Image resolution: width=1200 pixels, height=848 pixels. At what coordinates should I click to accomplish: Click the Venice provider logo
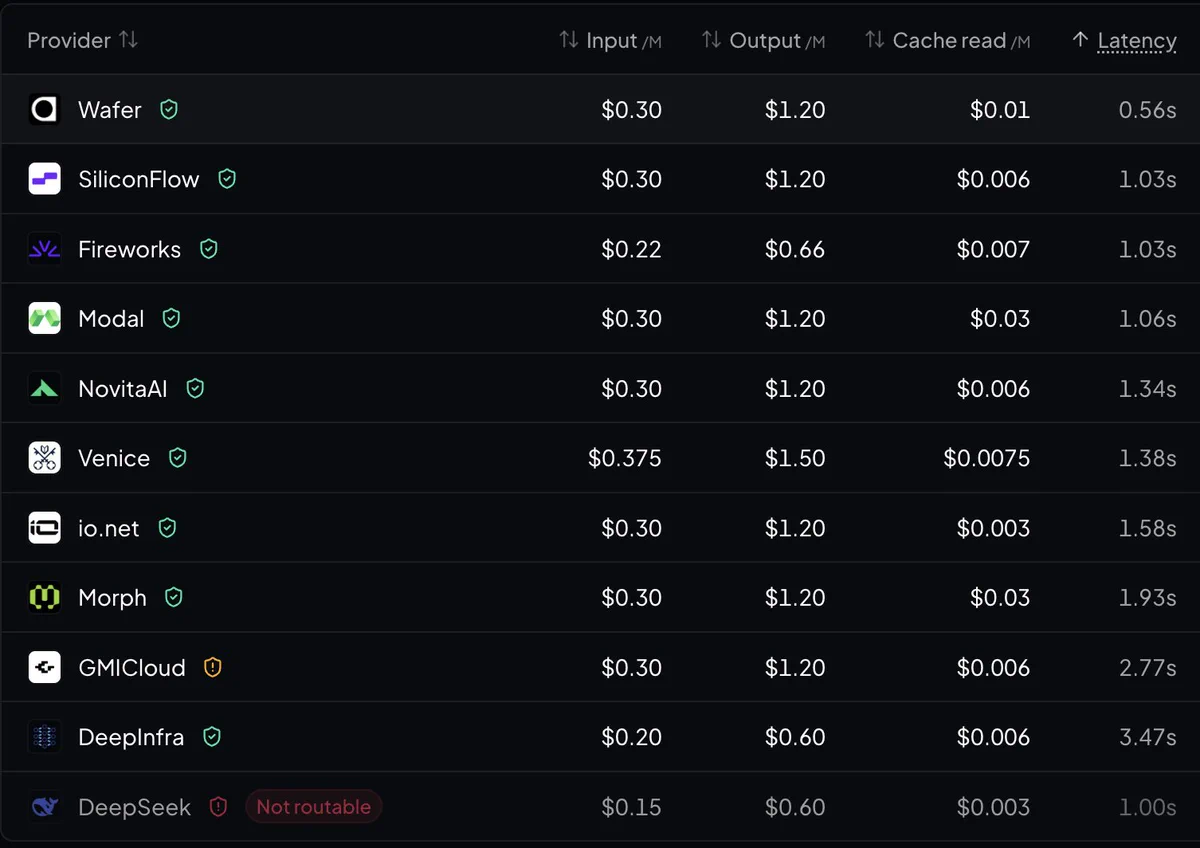[x=44, y=458]
